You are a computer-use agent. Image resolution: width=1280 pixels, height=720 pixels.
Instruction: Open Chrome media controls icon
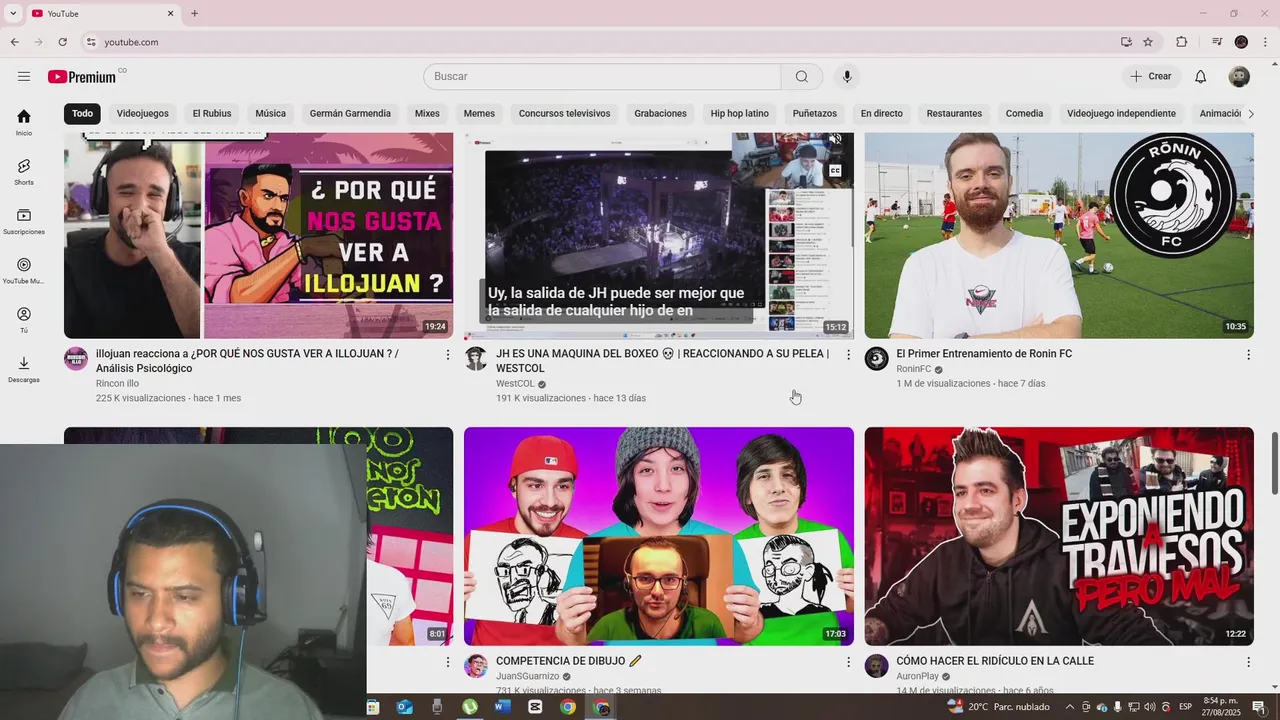click(x=1217, y=42)
